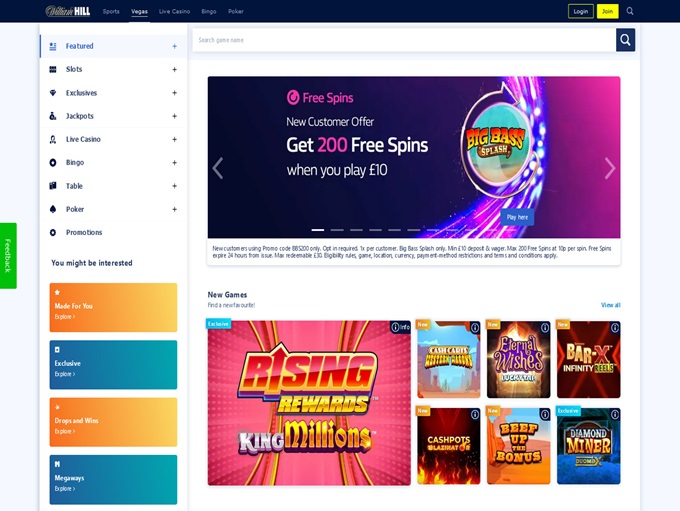Click the Login button

point(580,11)
